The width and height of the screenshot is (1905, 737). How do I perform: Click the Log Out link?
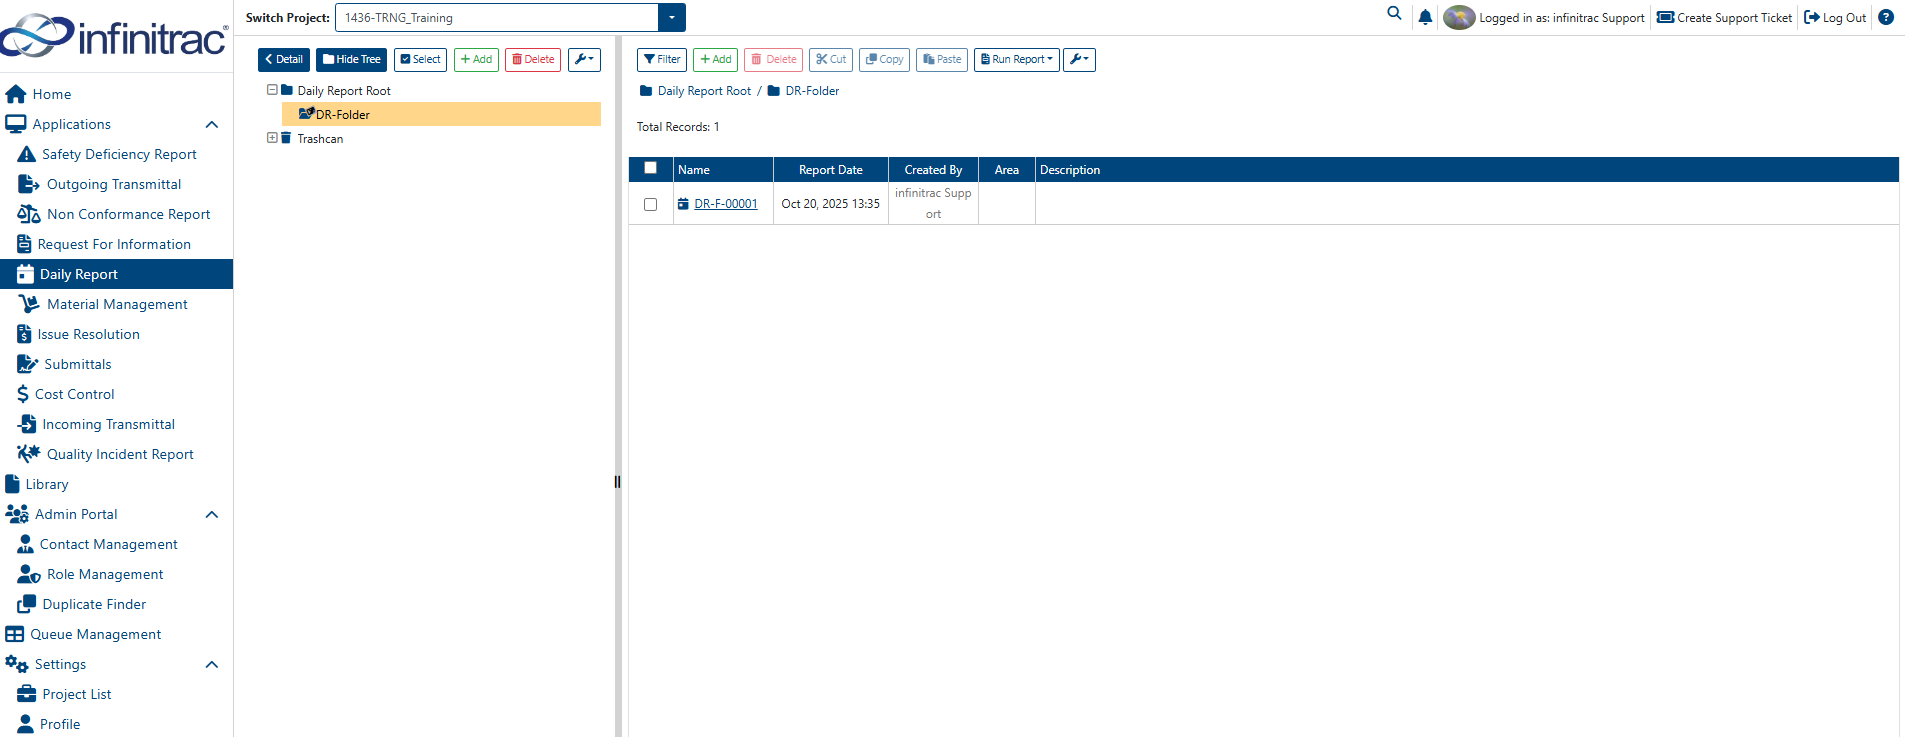tap(1835, 17)
